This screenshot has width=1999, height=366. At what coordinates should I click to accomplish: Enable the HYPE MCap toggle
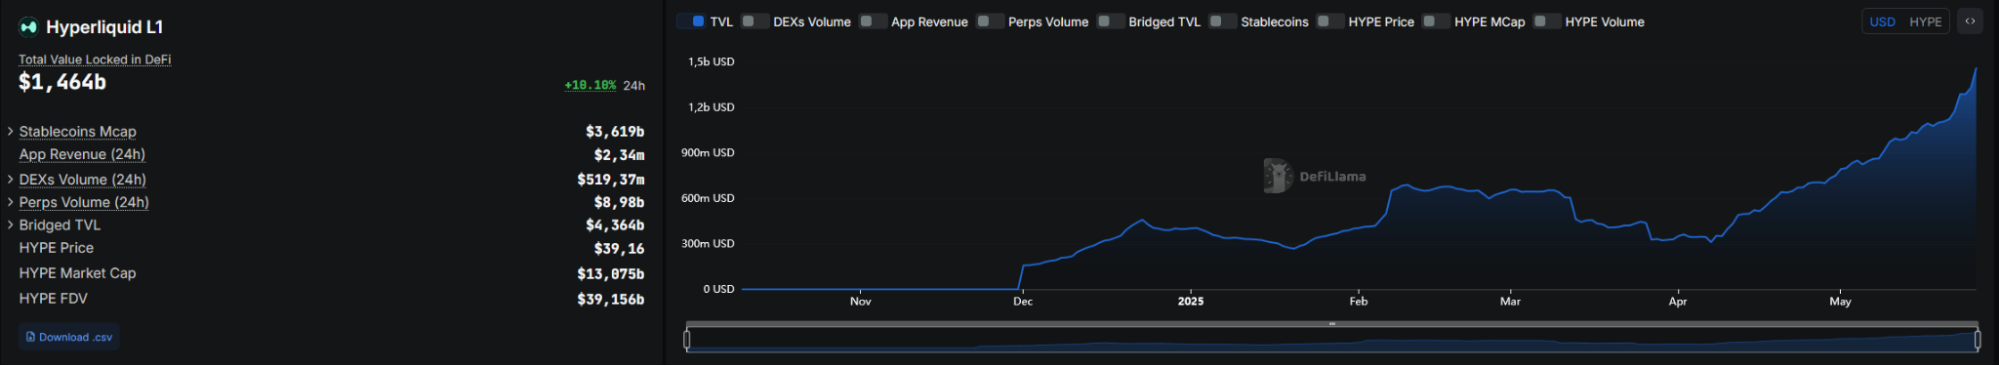coord(1436,21)
